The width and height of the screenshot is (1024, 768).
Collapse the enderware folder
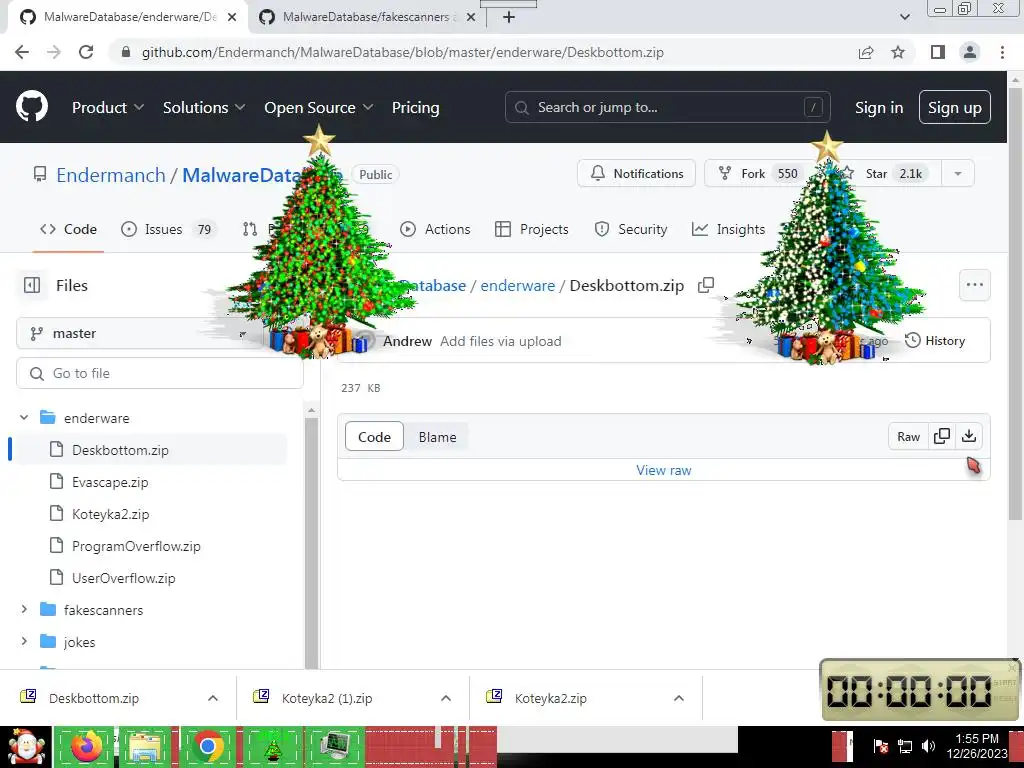[24, 417]
